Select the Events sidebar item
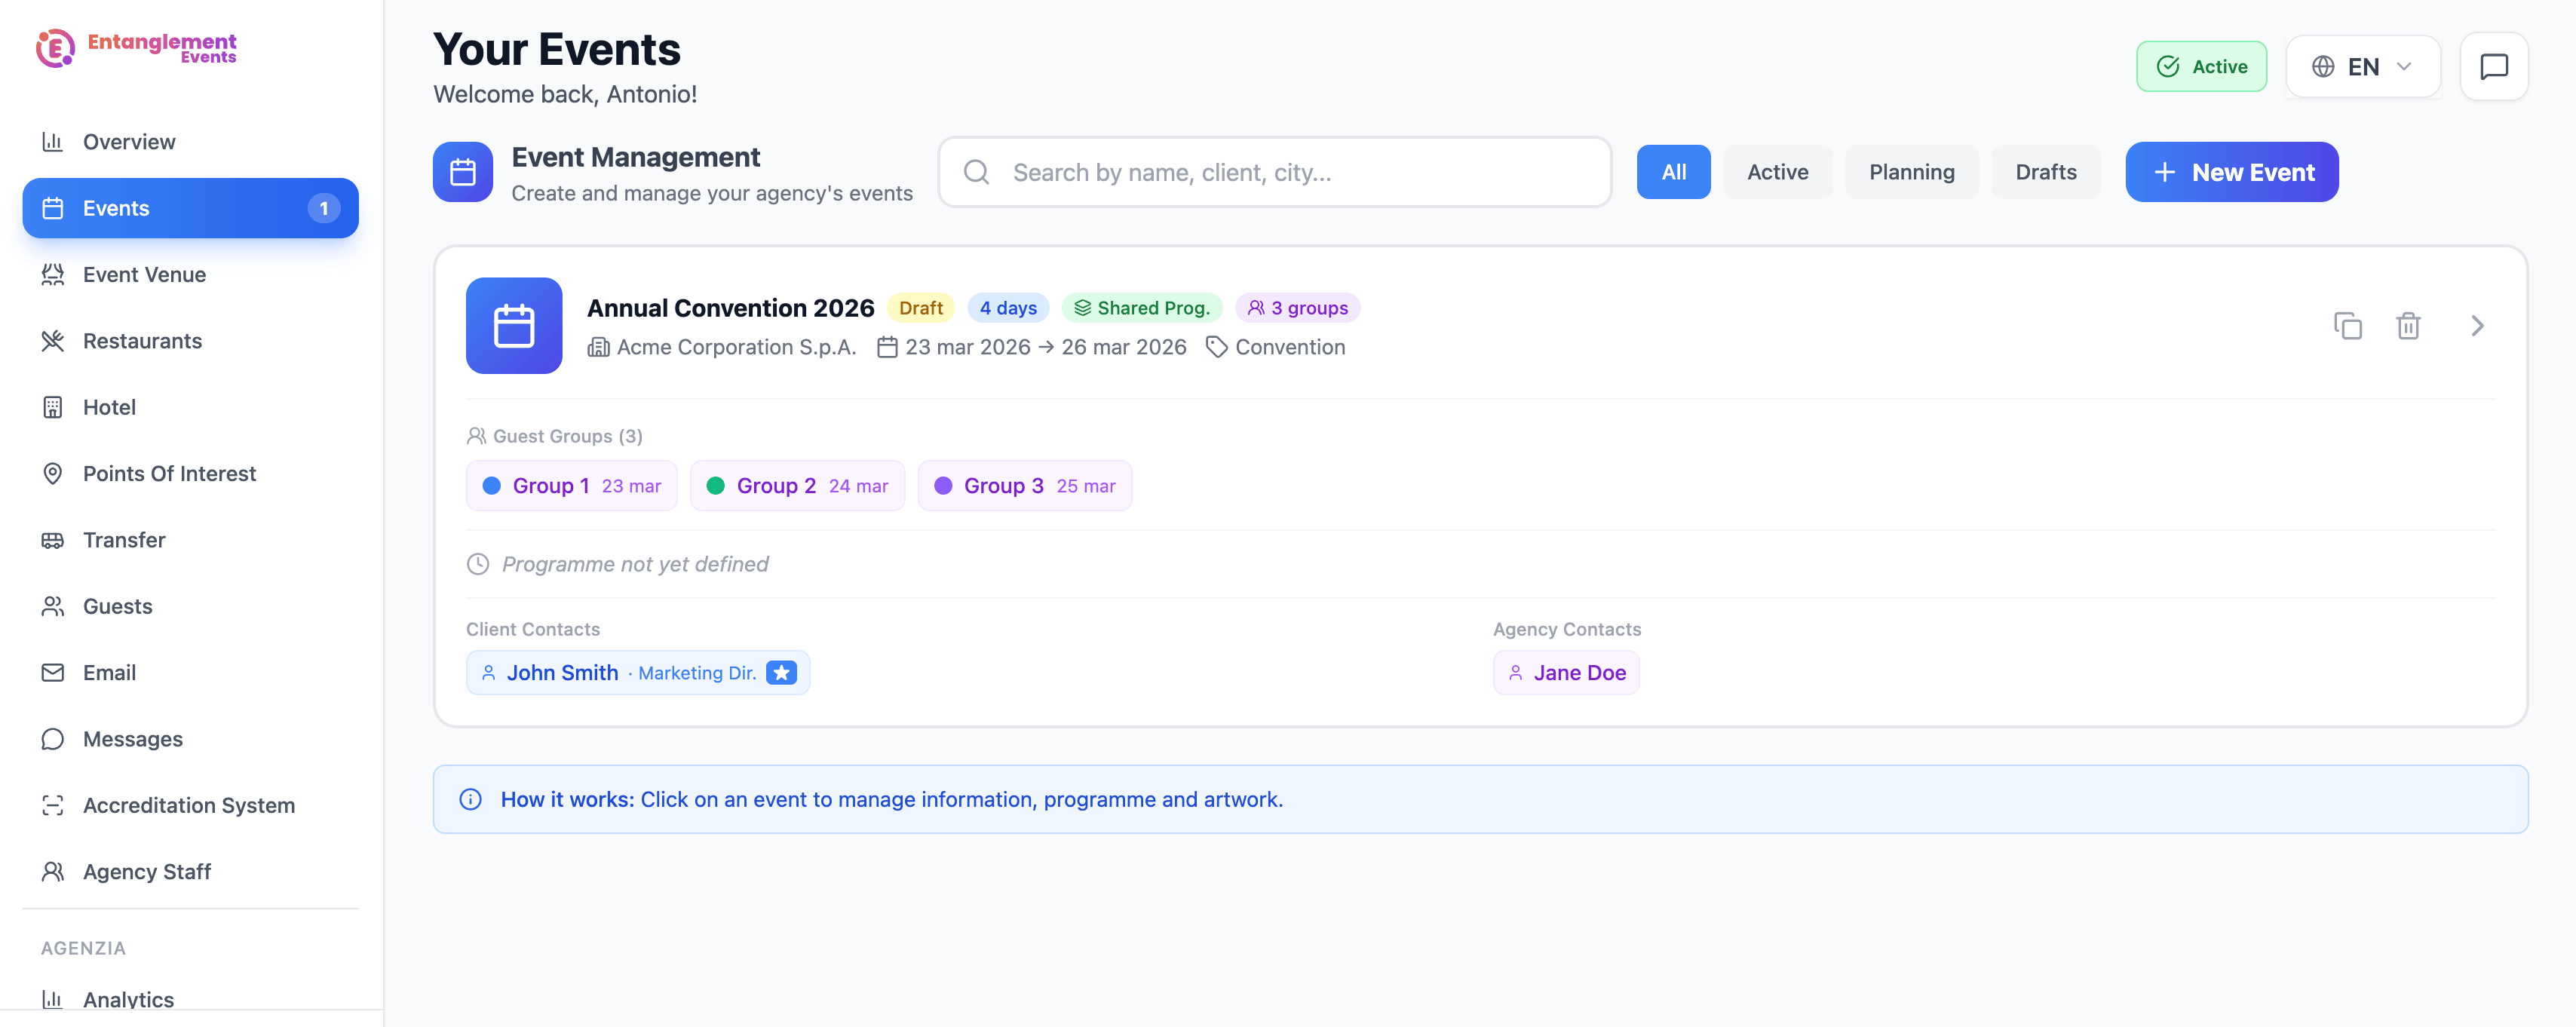 pos(191,208)
